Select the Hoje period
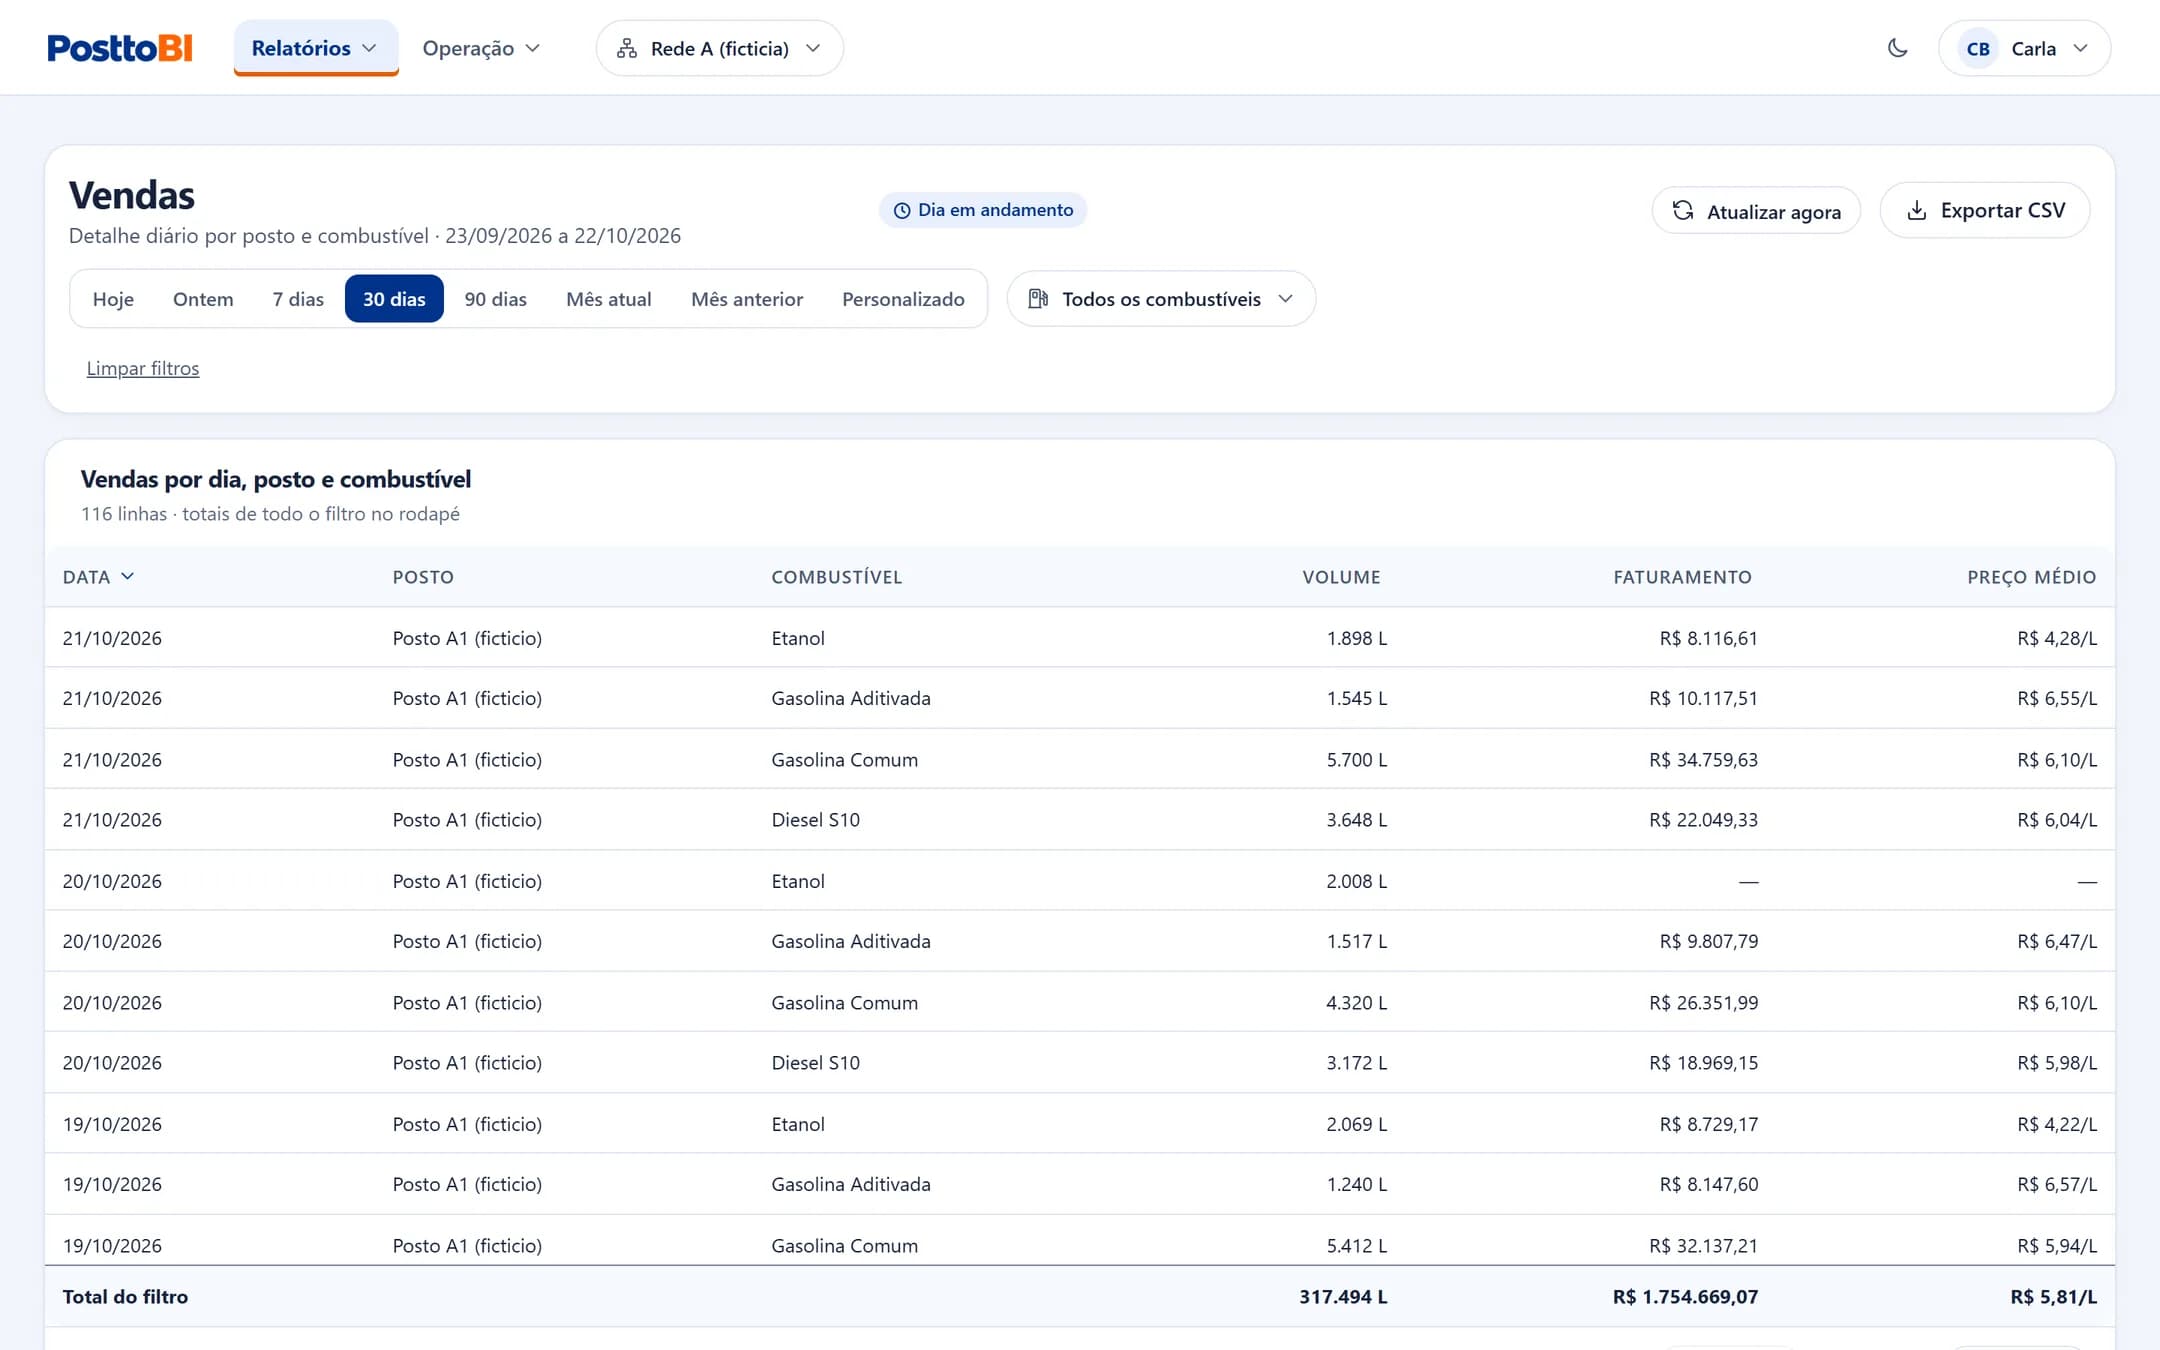 coord(113,299)
